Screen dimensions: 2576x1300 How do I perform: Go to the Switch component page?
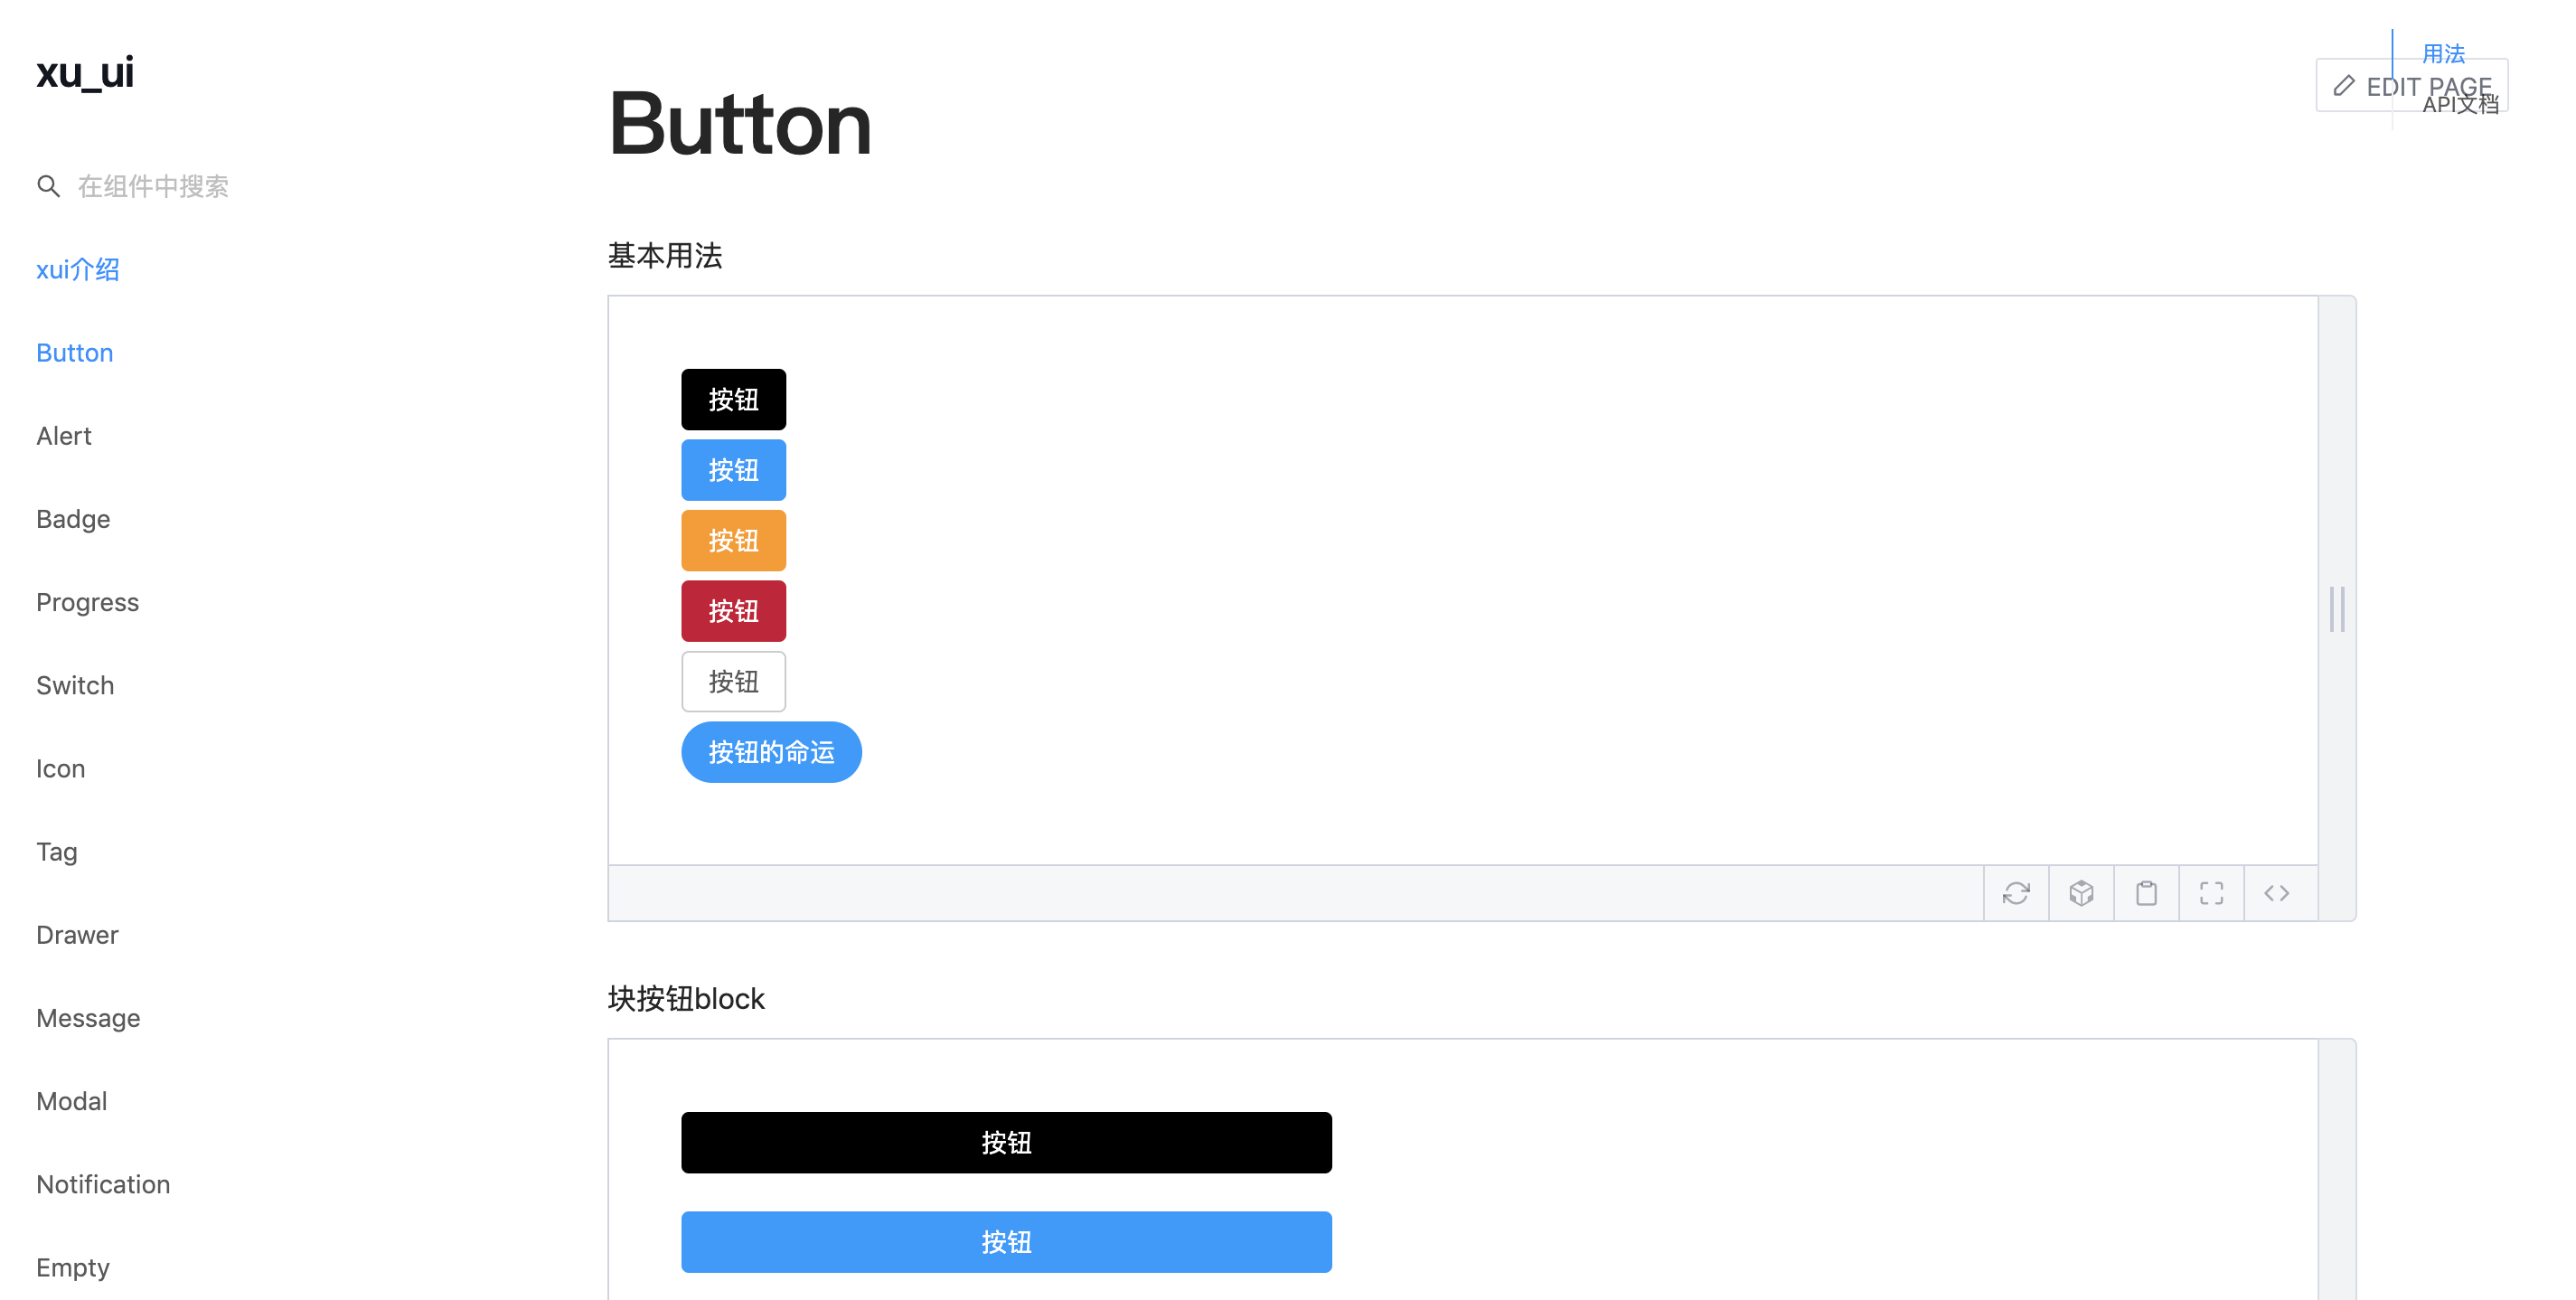tap(75, 685)
